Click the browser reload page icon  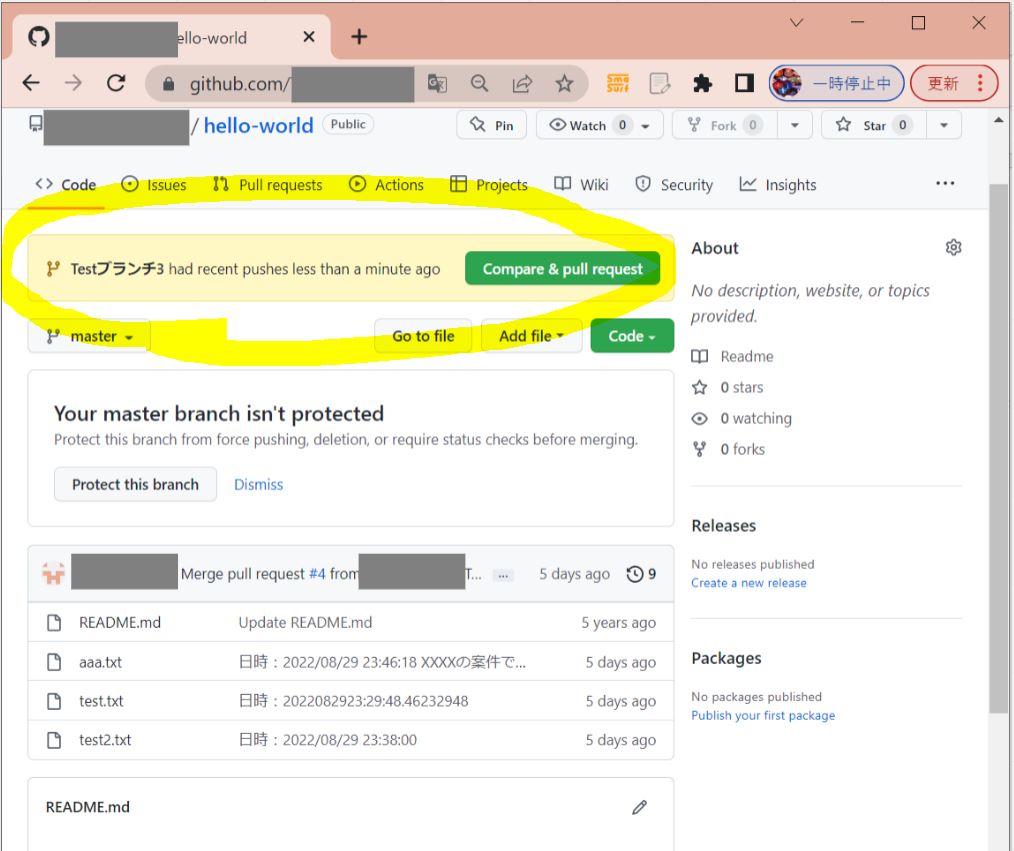[116, 84]
